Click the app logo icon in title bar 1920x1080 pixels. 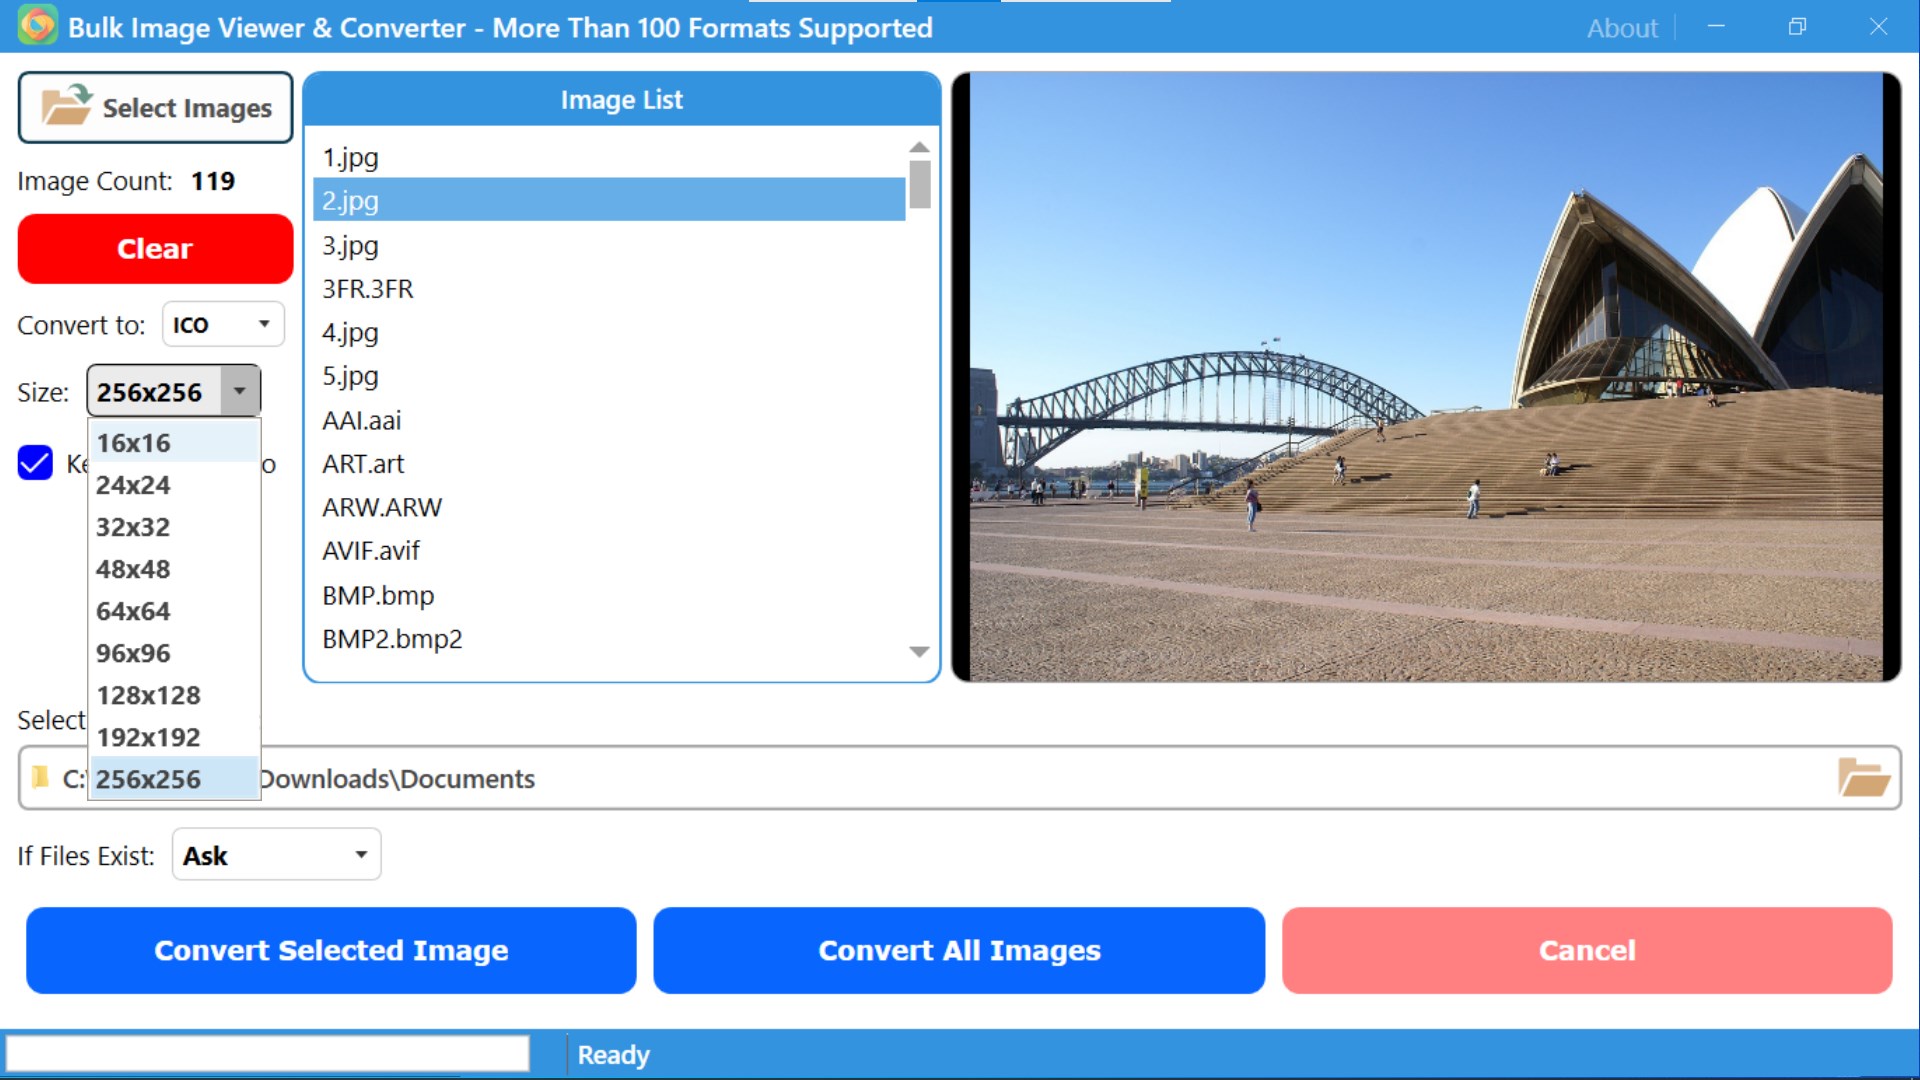pyautogui.click(x=37, y=26)
